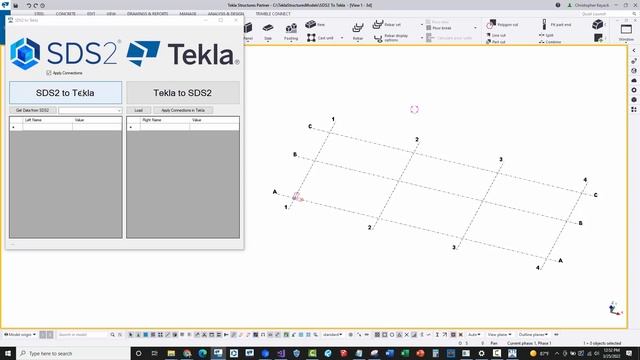Click the SDS2 to Tekla button
The image size is (640, 360).
[65, 93]
